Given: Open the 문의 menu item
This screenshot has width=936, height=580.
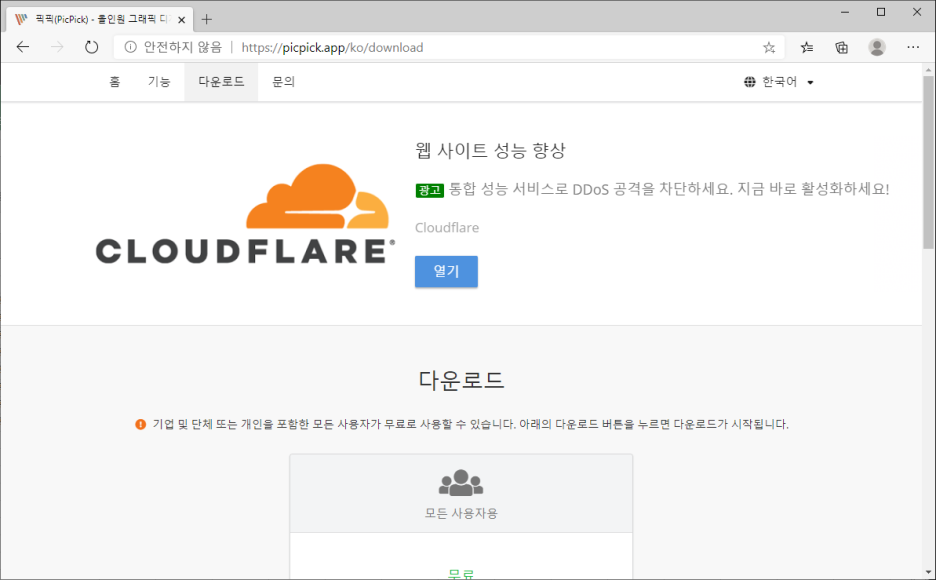Looking at the screenshot, I should click(x=284, y=82).
